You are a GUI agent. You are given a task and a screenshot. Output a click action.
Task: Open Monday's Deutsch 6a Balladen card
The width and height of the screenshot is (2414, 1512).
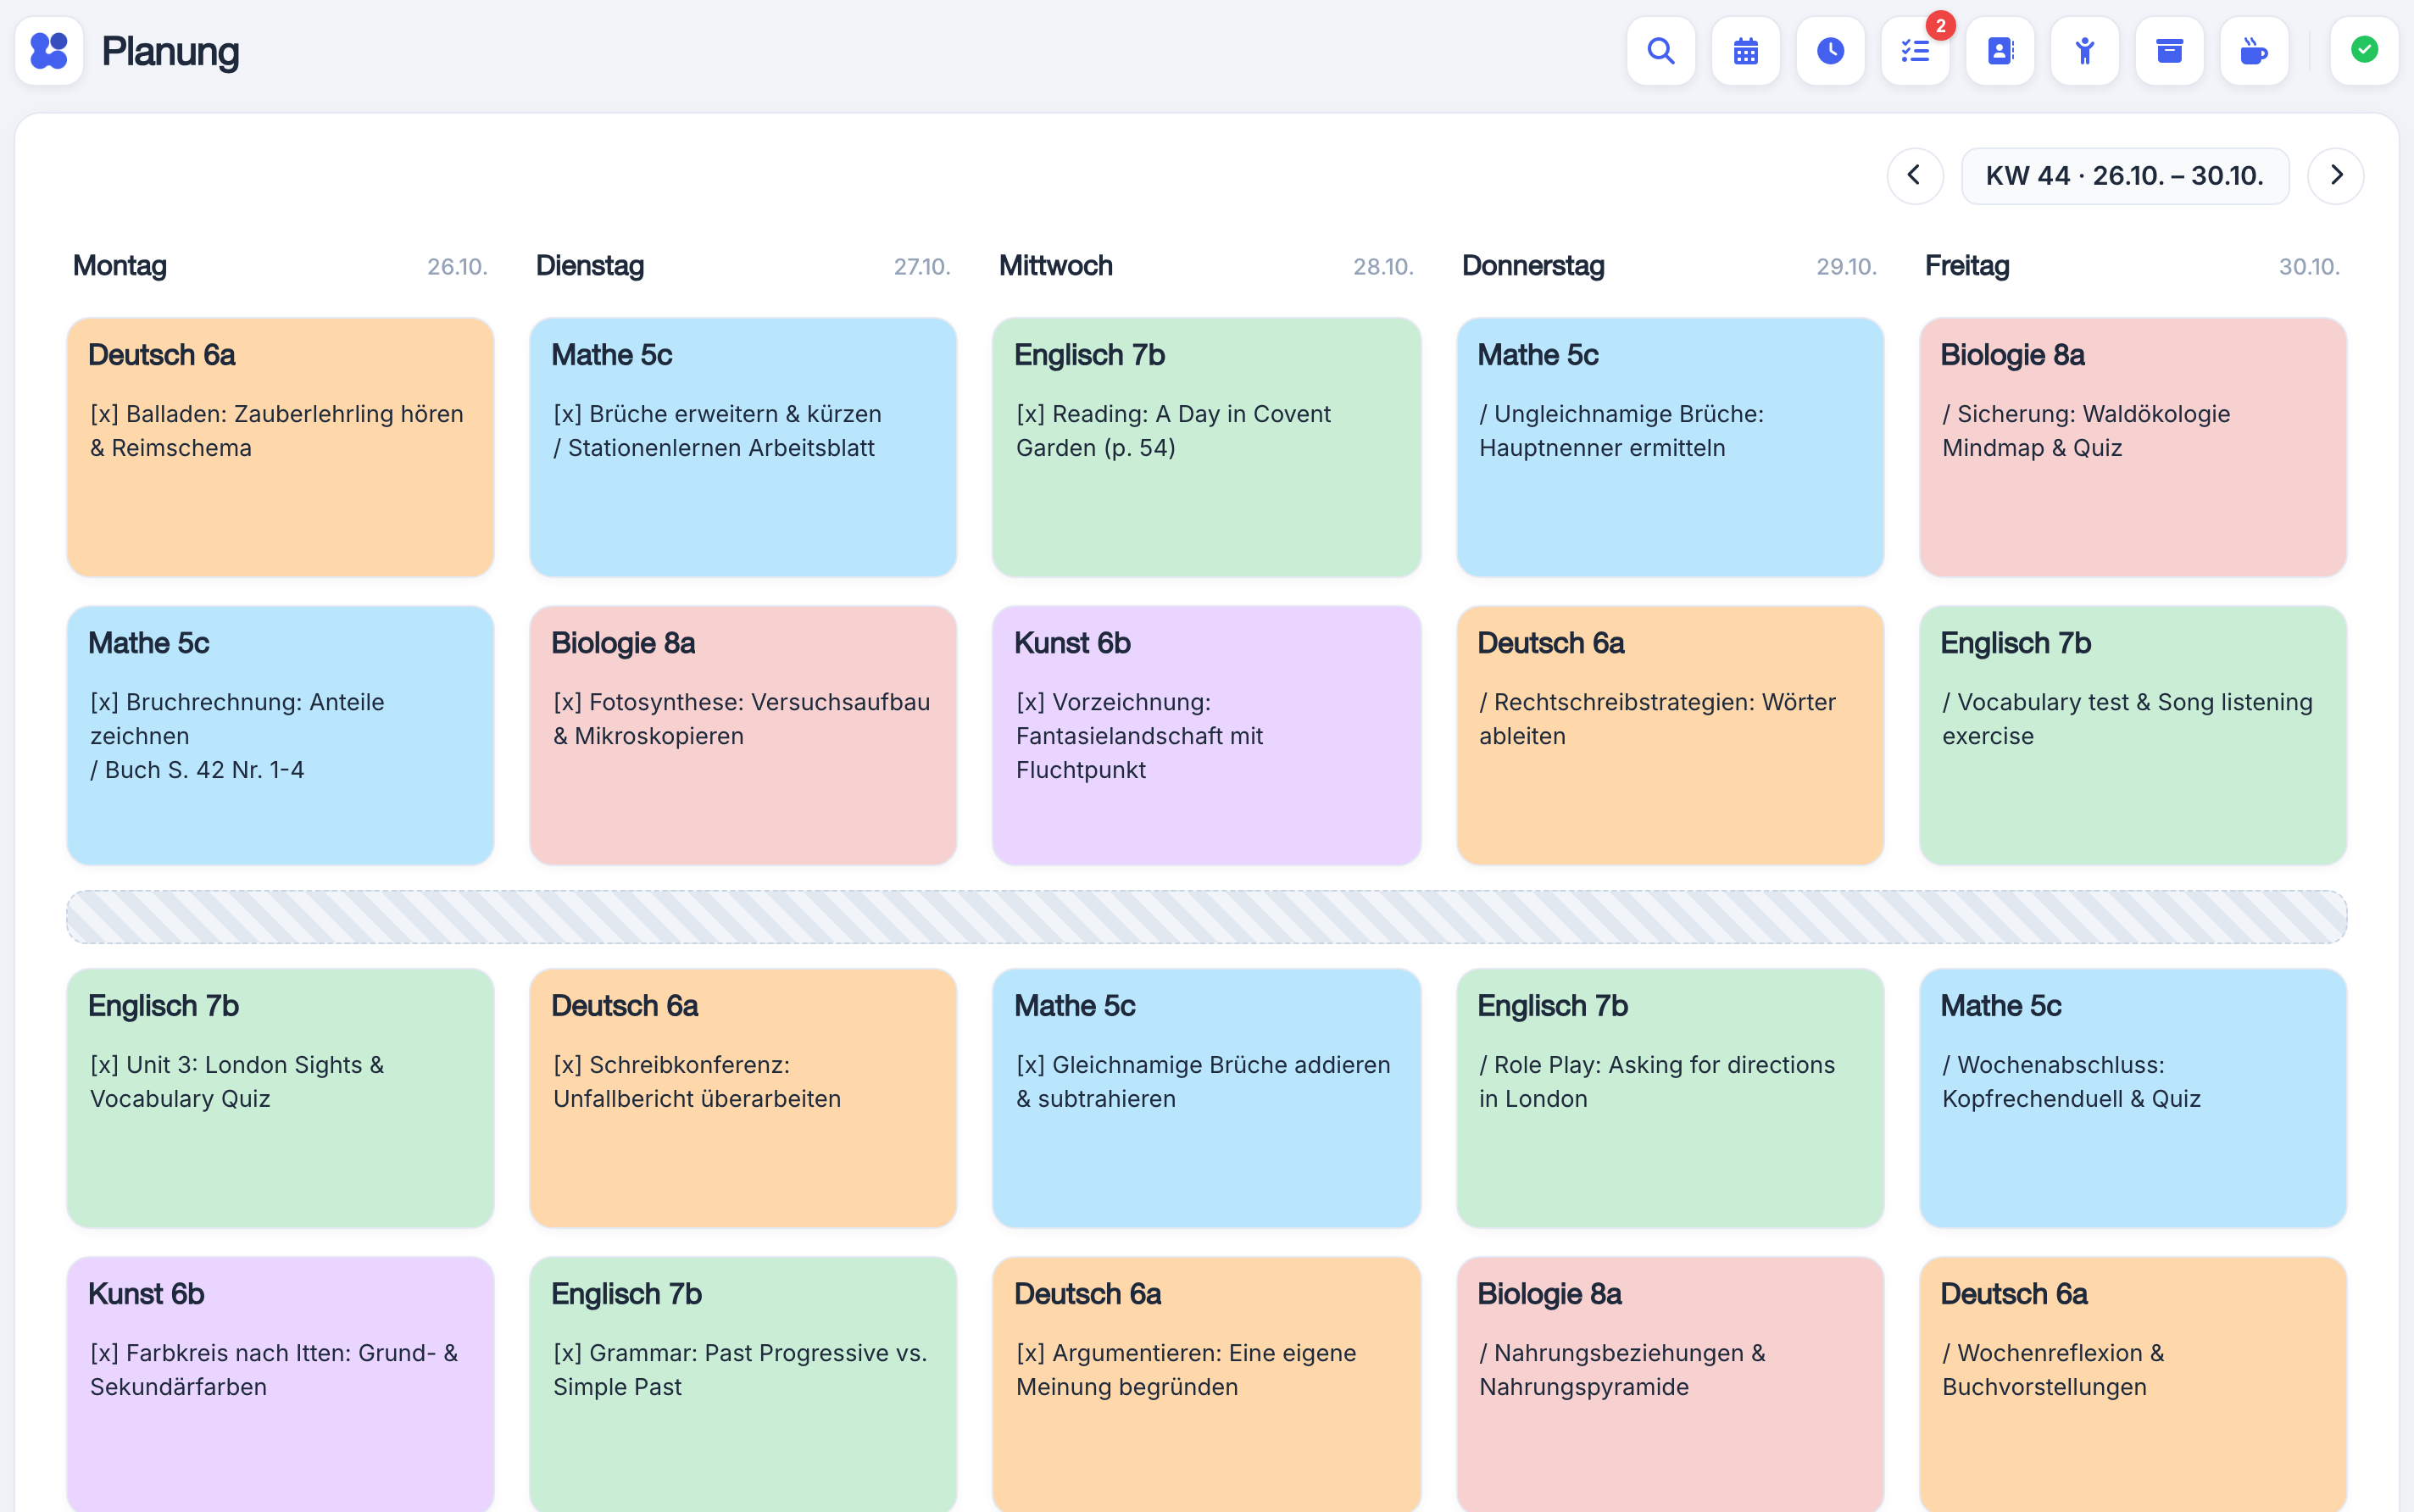point(280,447)
